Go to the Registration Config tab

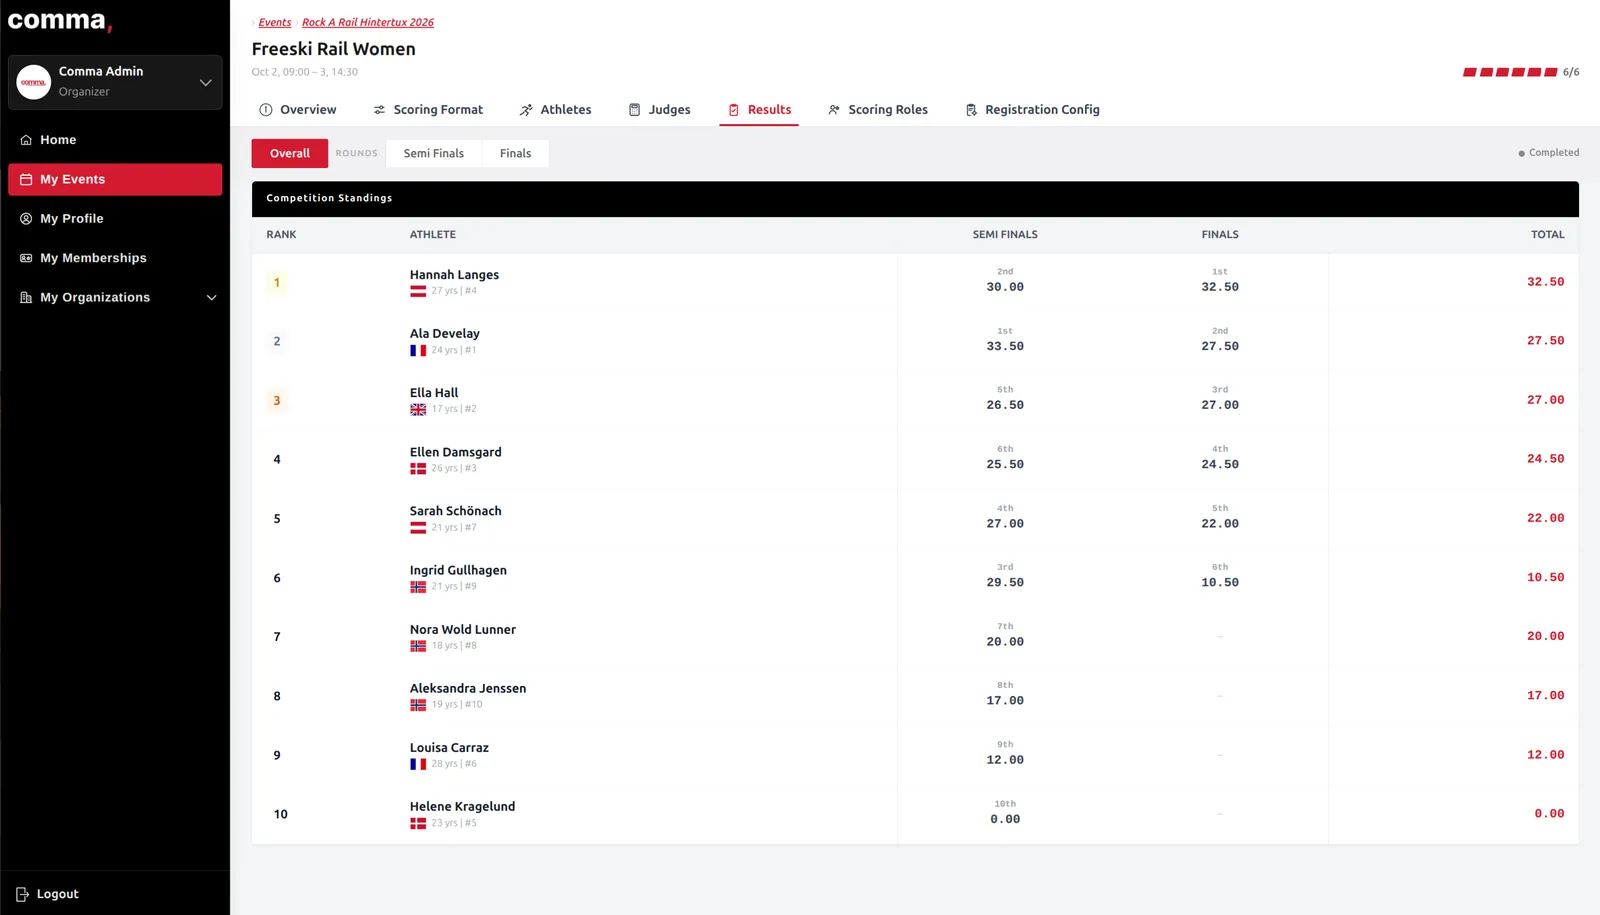[x=1032, y=110]
